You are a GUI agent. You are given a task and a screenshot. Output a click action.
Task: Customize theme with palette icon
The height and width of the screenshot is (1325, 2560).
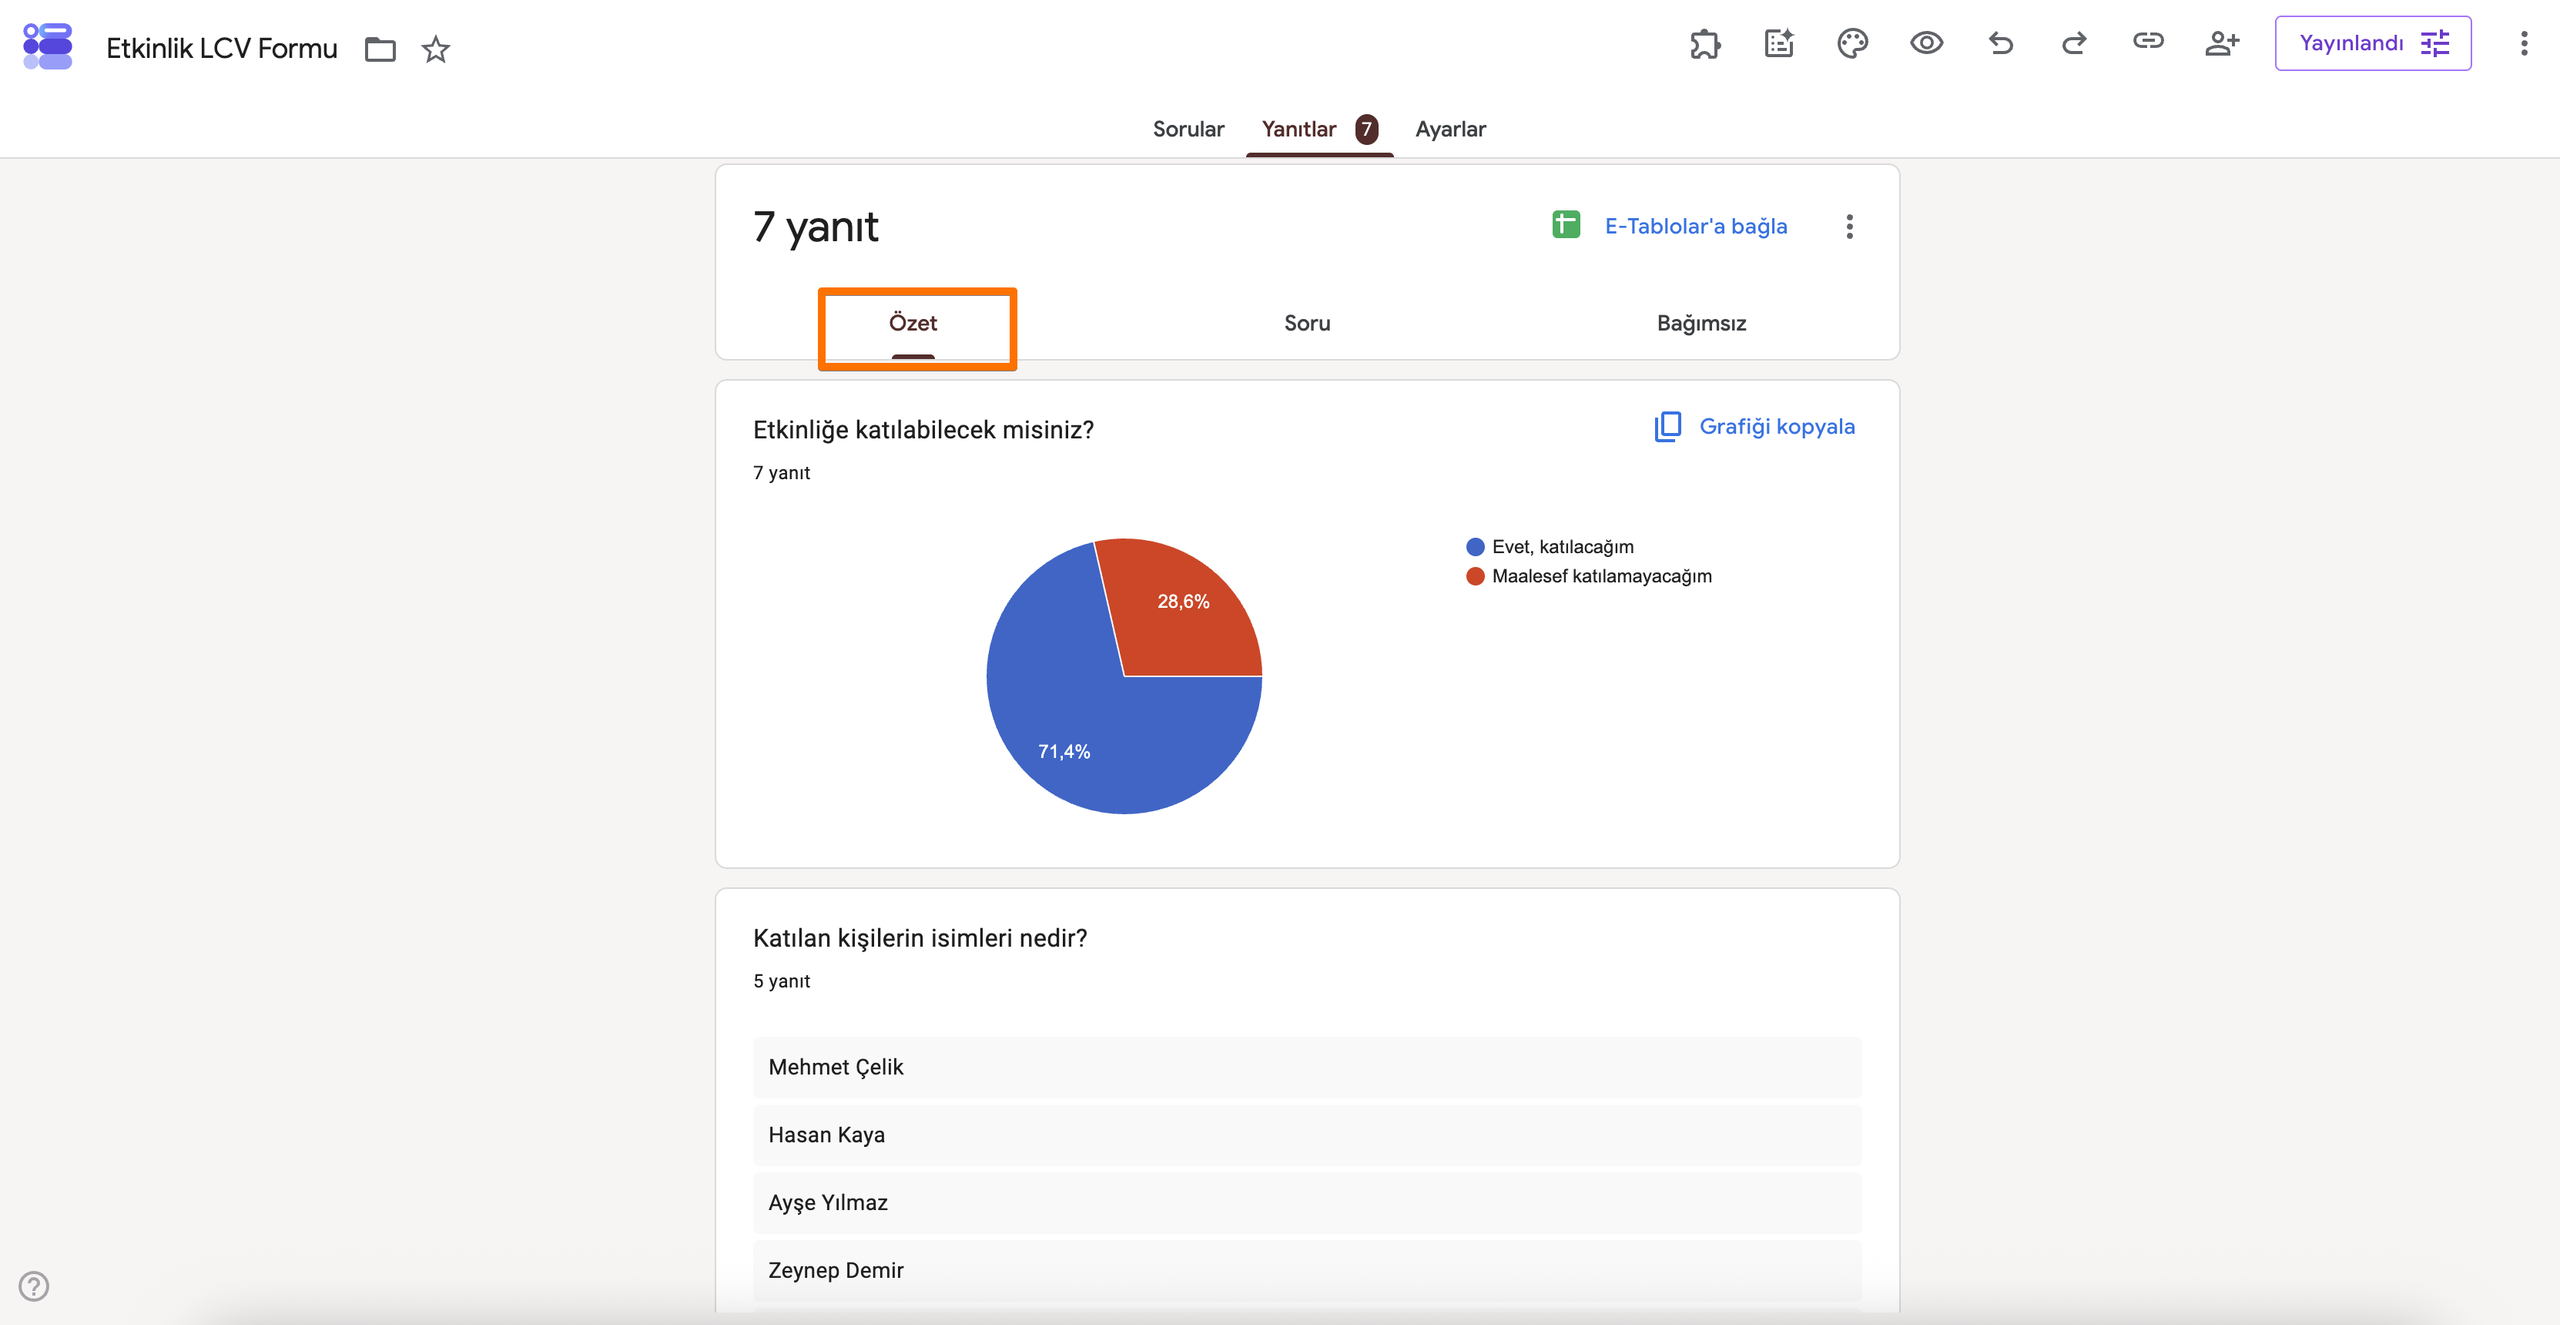click(1853, 44)
